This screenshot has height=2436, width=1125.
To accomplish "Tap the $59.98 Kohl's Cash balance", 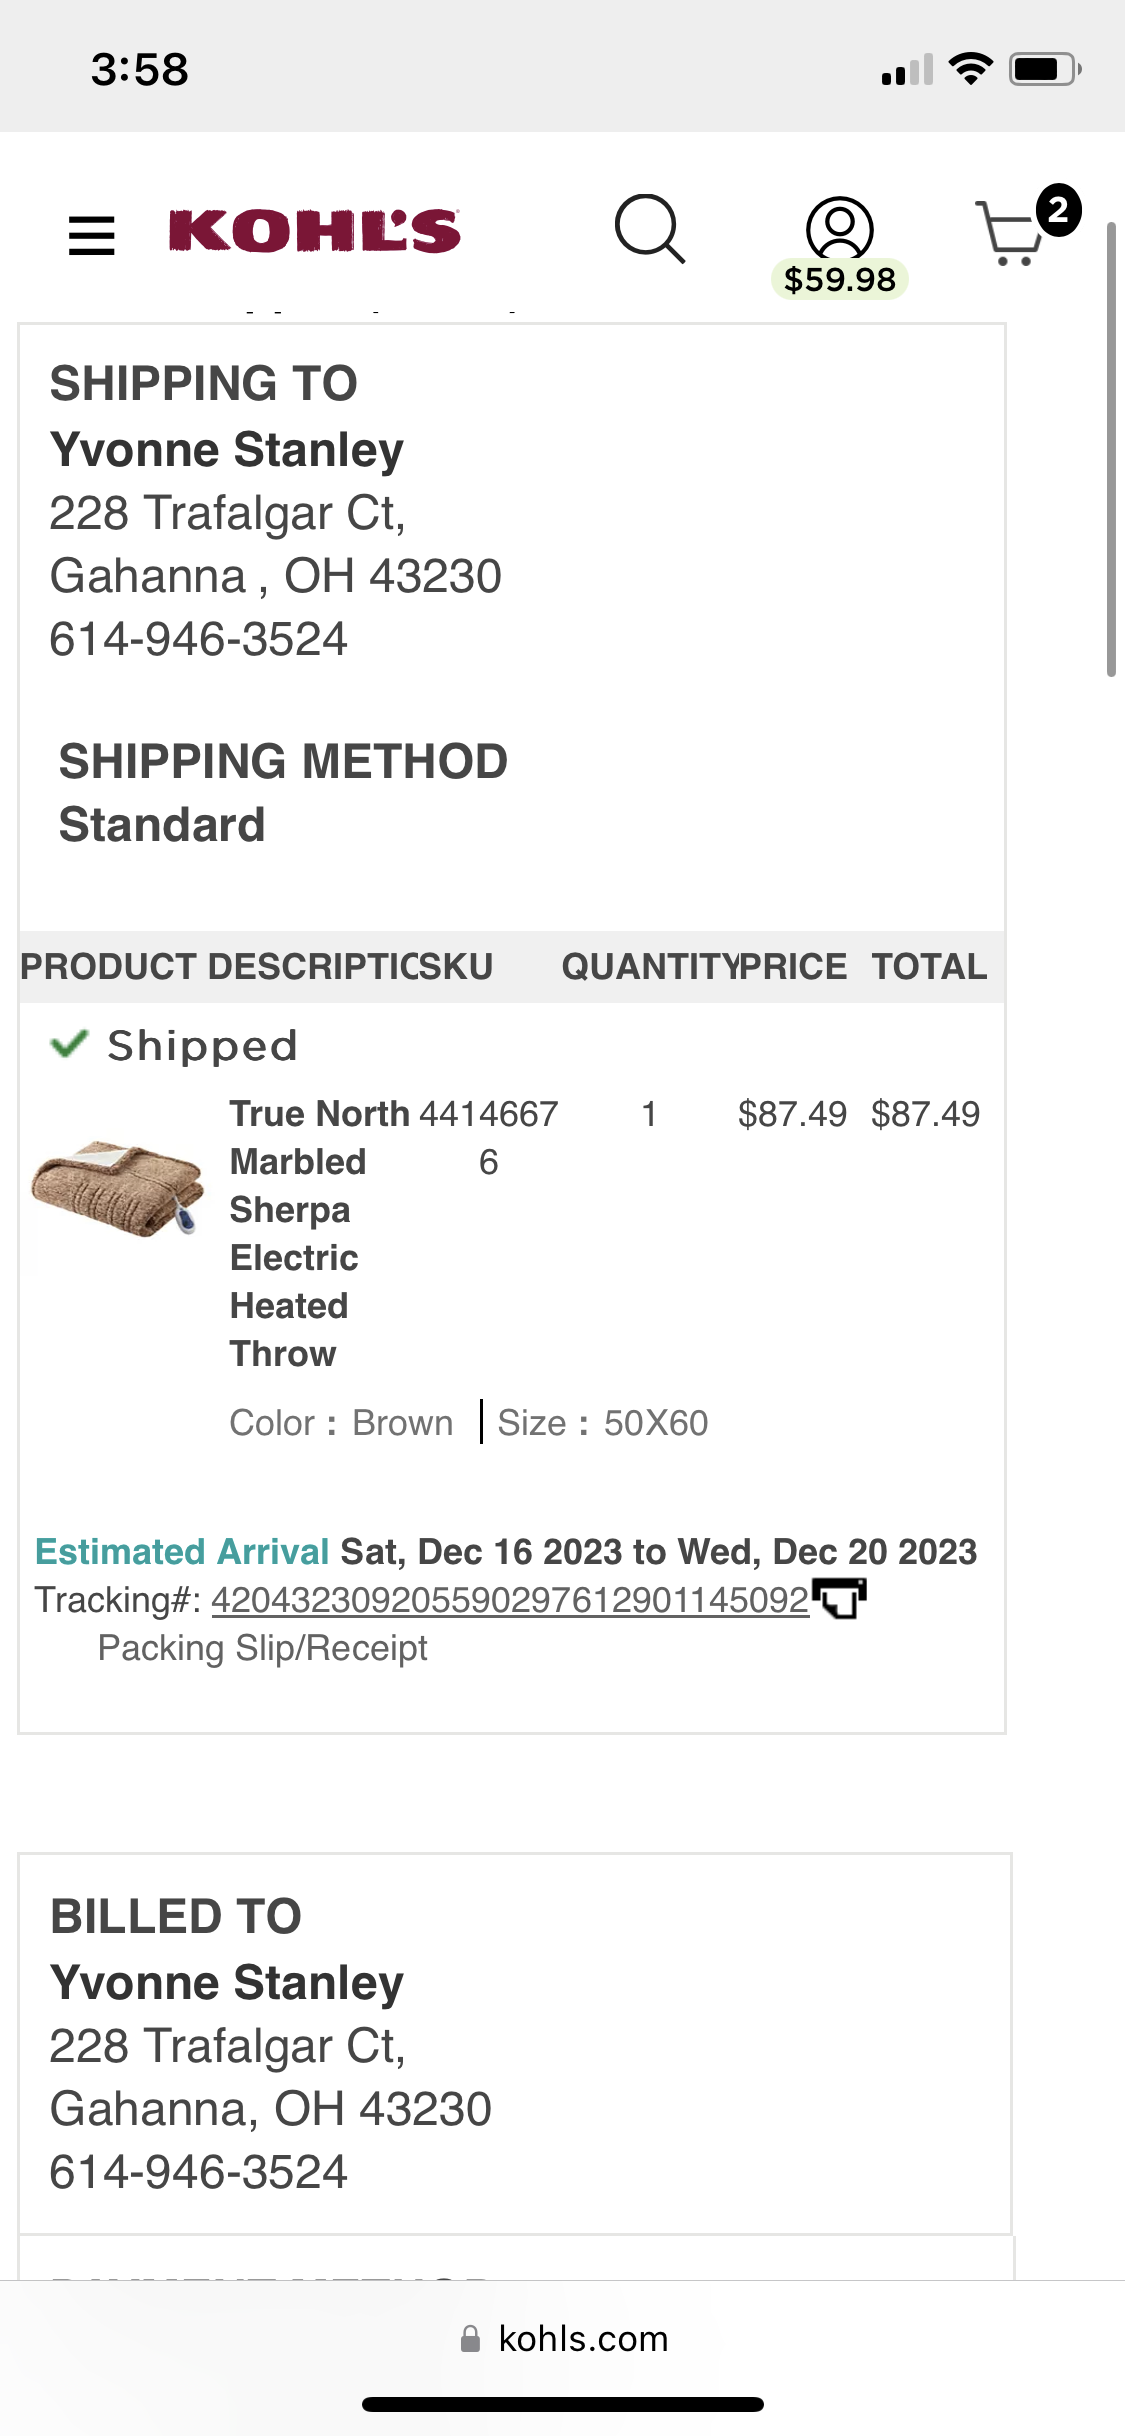I will tap(840, 279).
